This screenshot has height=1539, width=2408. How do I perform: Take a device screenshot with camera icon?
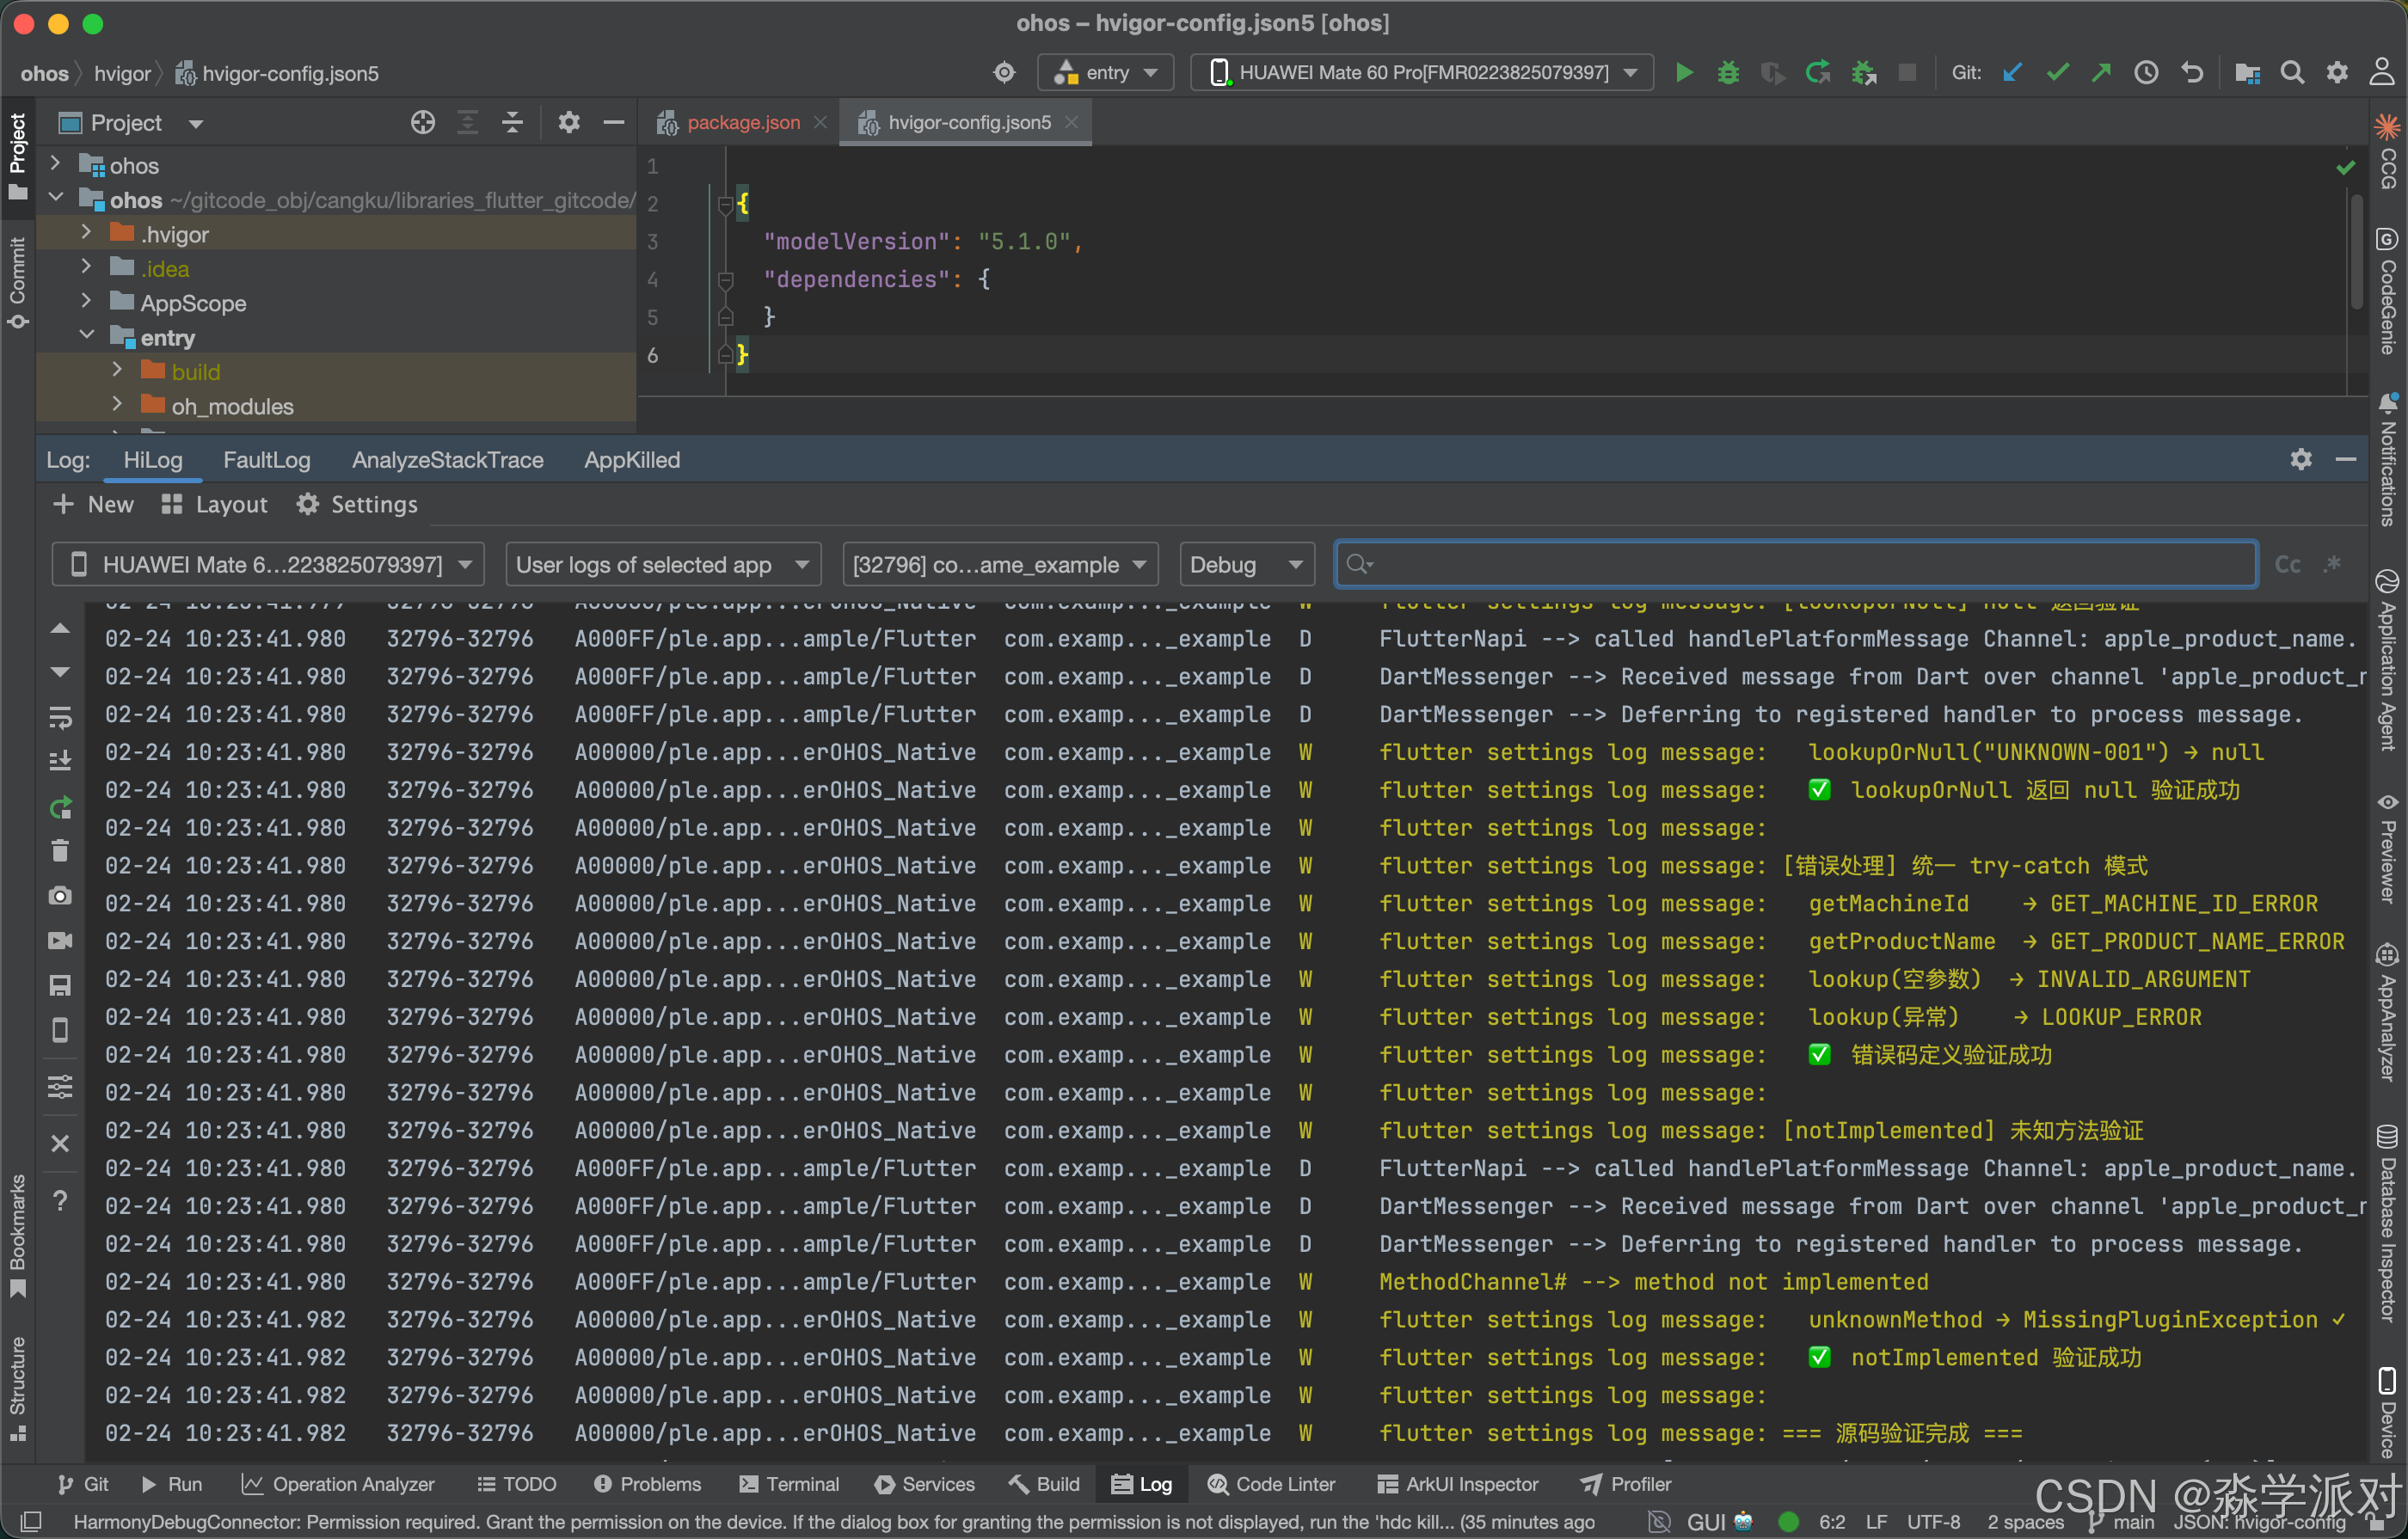(60, 896)
